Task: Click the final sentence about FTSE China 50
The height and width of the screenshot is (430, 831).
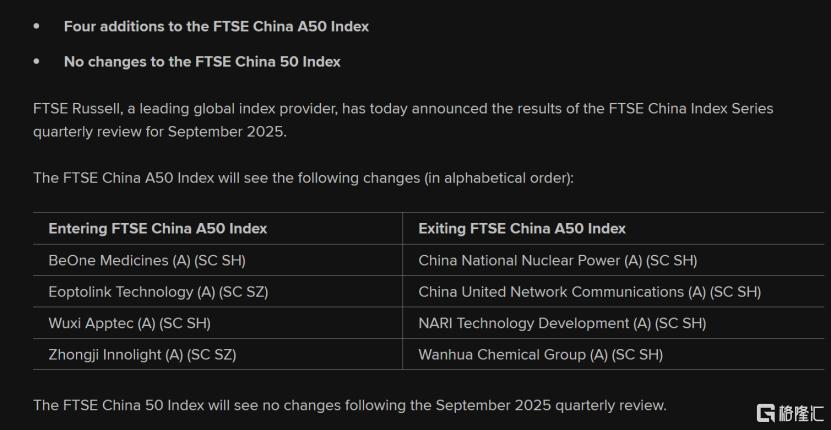Action: point(350,406)
